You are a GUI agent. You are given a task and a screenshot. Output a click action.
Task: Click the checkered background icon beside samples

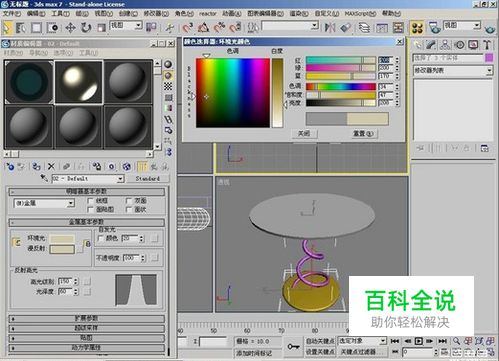point(168,87)
